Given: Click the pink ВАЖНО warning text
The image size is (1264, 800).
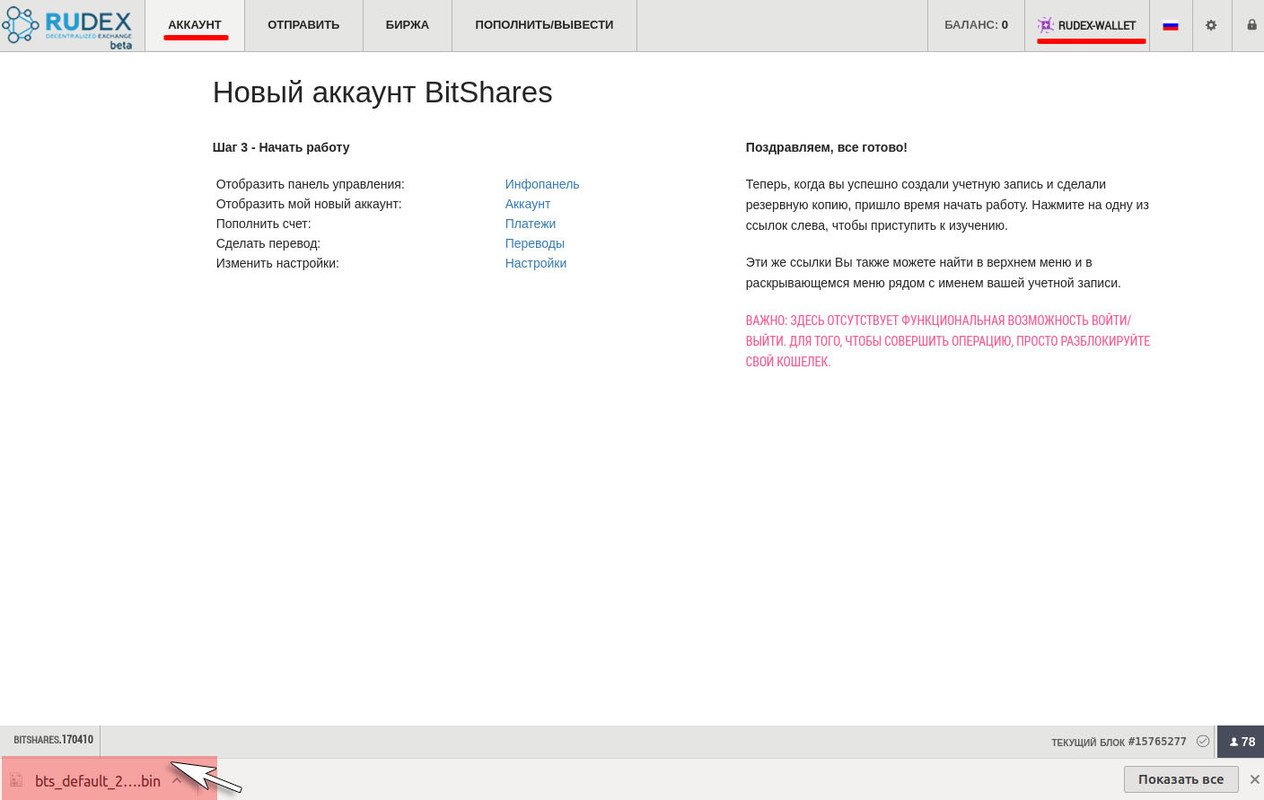Looking at the screenshot, I should (x=948, y=341).
